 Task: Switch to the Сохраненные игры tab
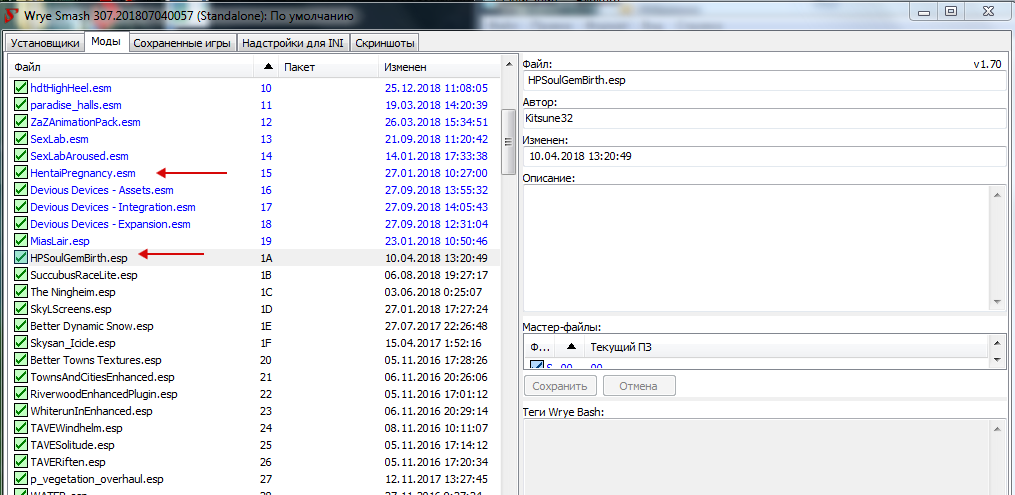point(182,43)
